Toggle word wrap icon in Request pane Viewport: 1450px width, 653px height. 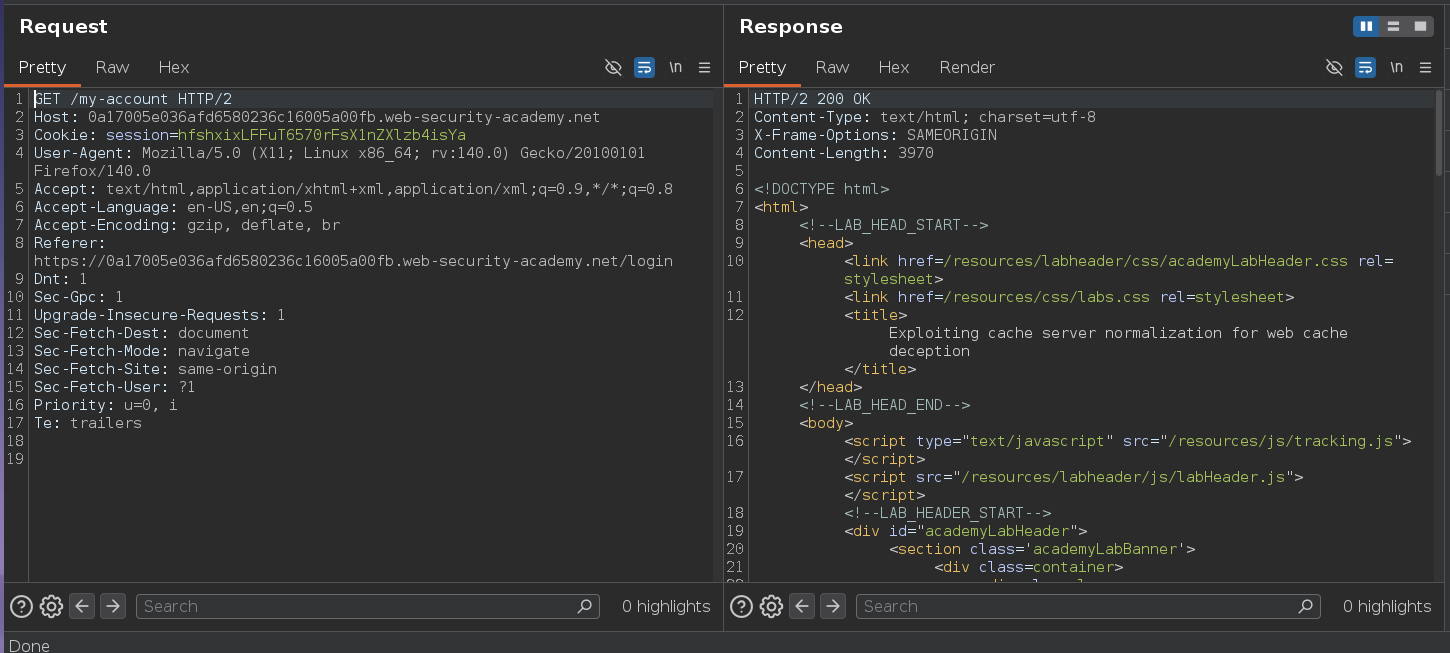pos(644,67)
